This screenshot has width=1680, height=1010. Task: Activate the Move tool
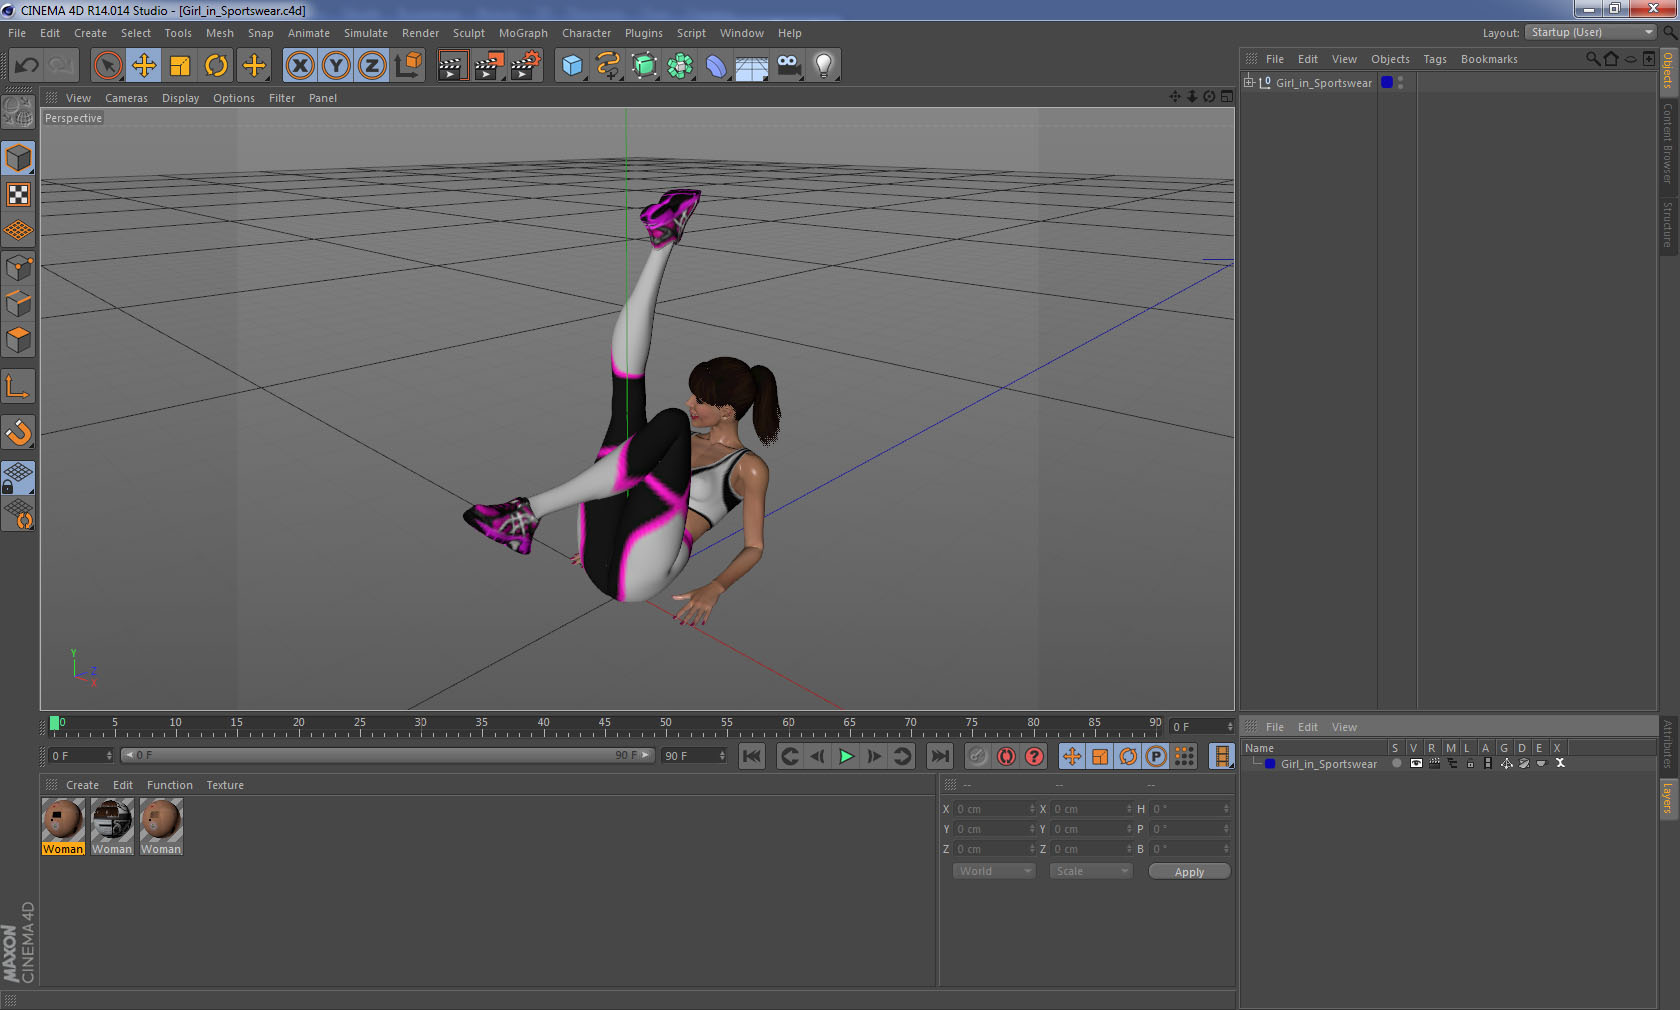[144, 66]
